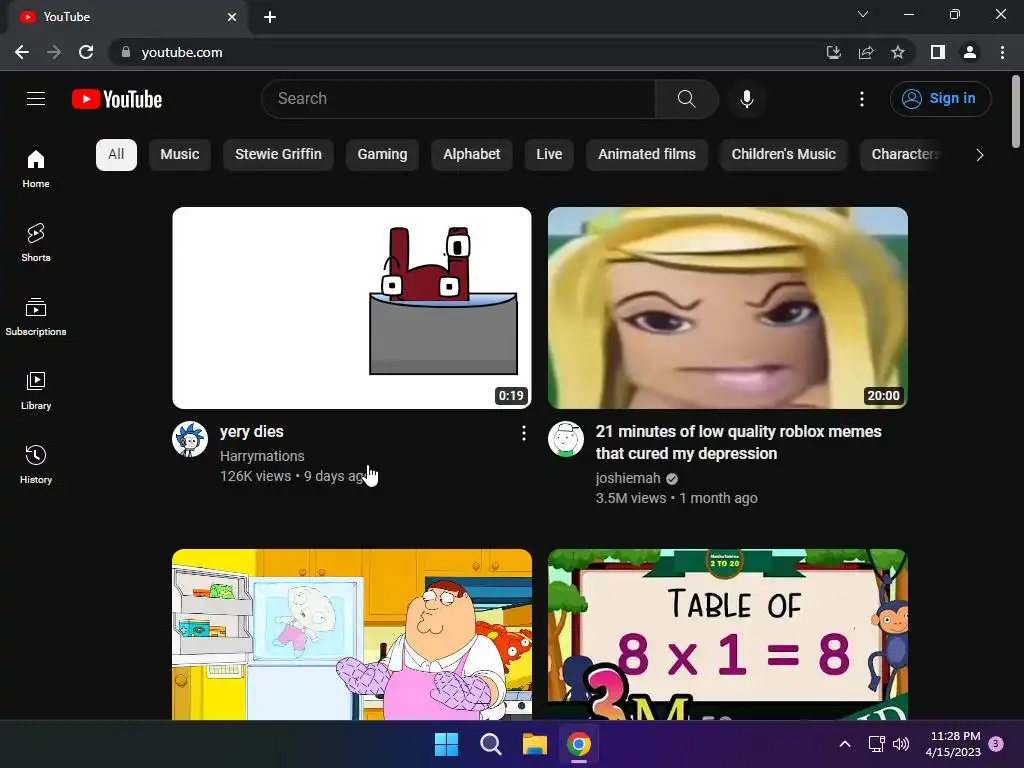Play the Table of 8 thumbnail
The height and width of the screenshot is (768, 1024).
tap(728, 634)
